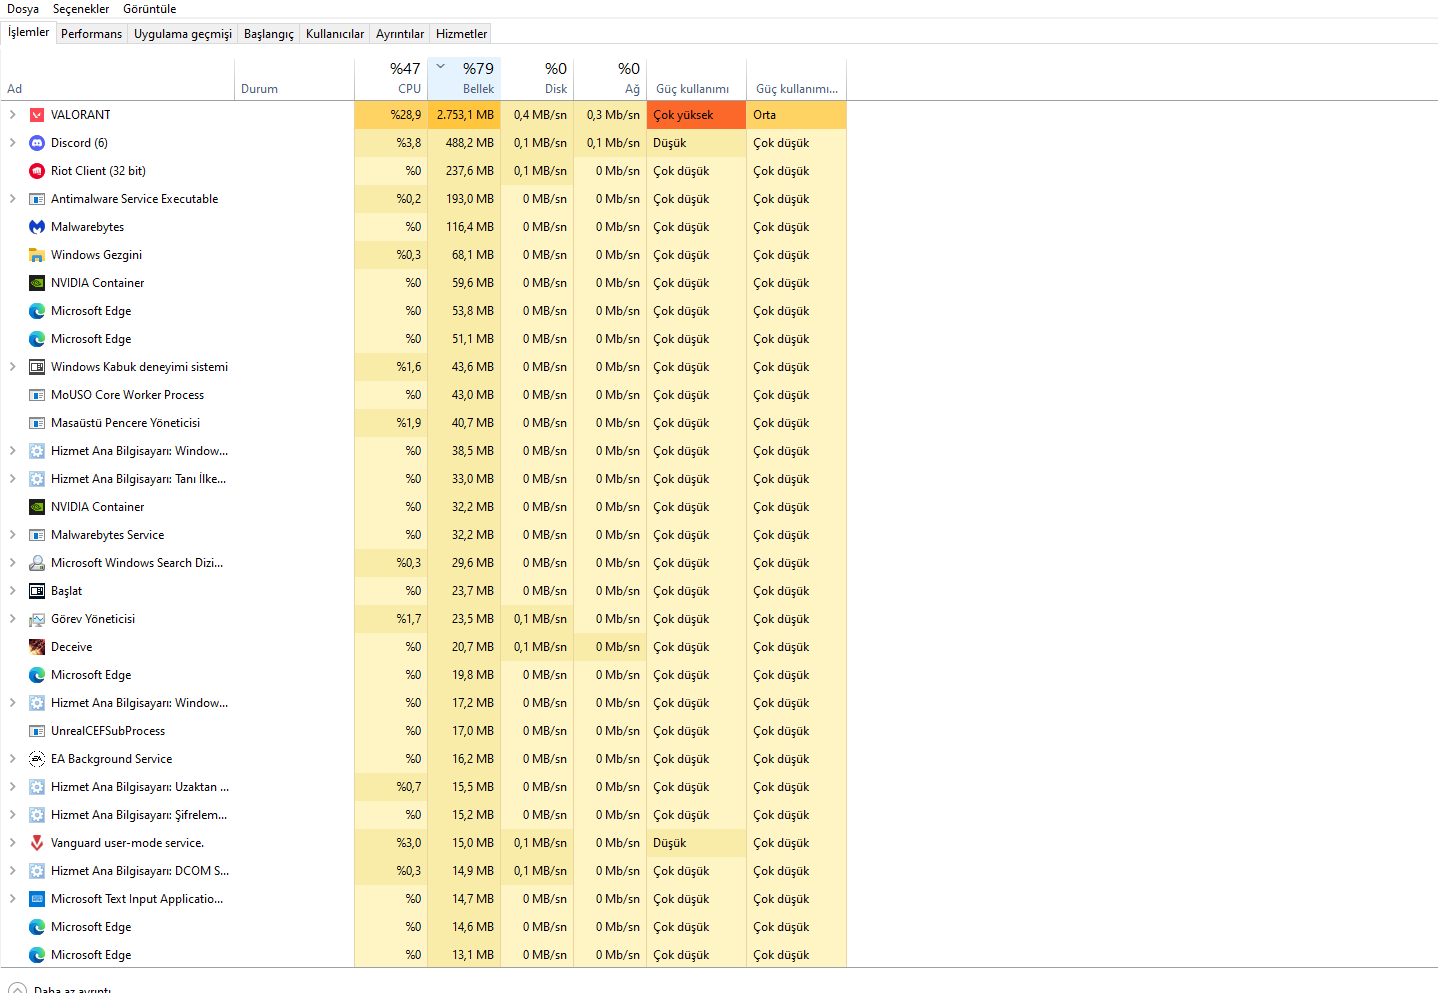Viewport: 1438px width, 993px height.
Task: Switch to the Uygulama geçmişi tab
Action: (x=183, y=34)
